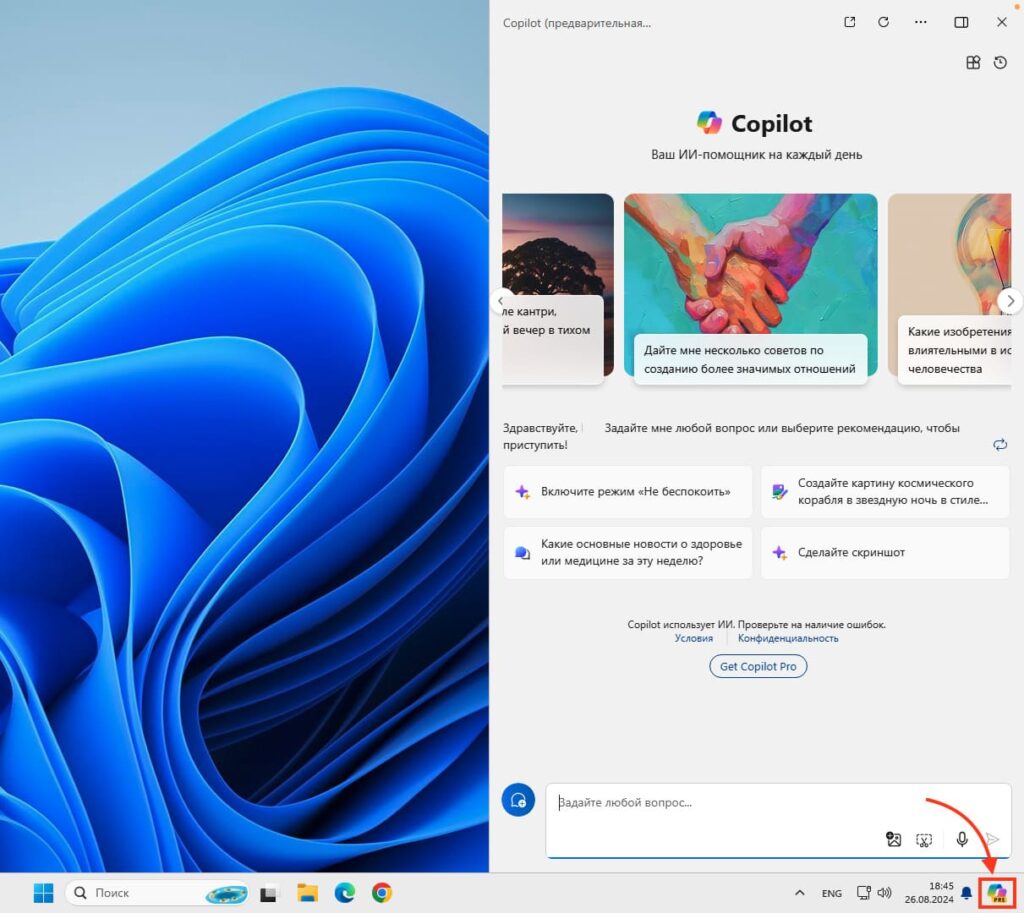Close the Copilot panel

[1002, 22]
